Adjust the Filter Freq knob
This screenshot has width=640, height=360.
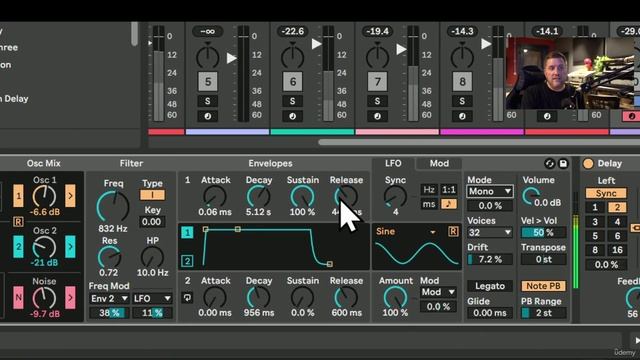point(113,207)
